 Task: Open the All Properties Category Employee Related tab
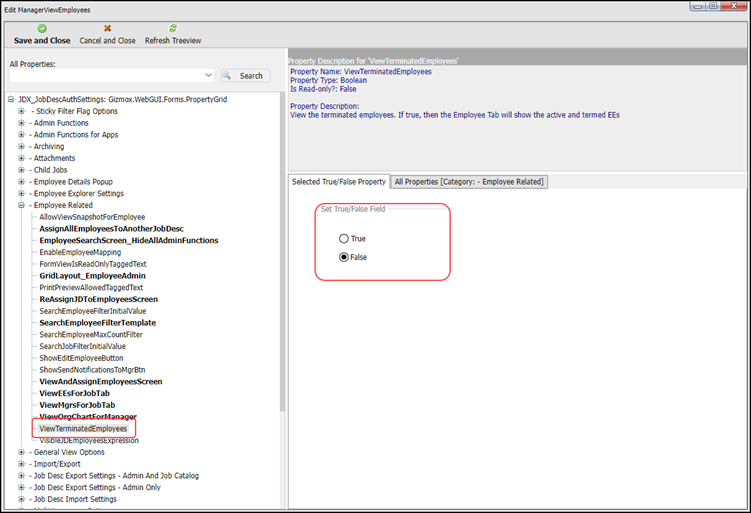pos(469,182)
